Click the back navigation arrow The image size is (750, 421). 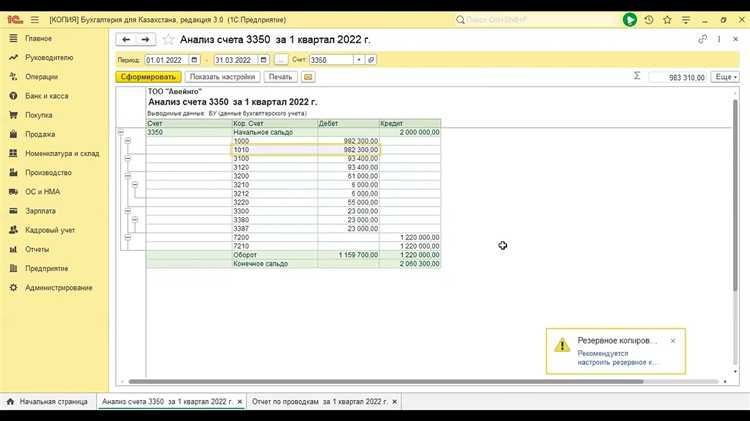pyautogui.click(x=127, y=39)
